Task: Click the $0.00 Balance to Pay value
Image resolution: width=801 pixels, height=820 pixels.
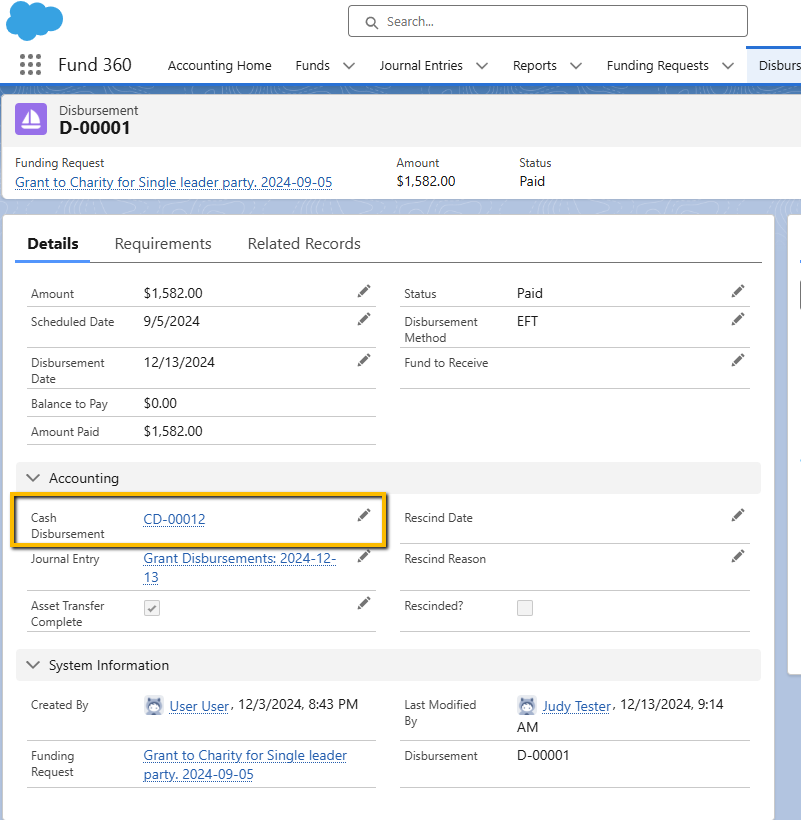Action: 160,403
